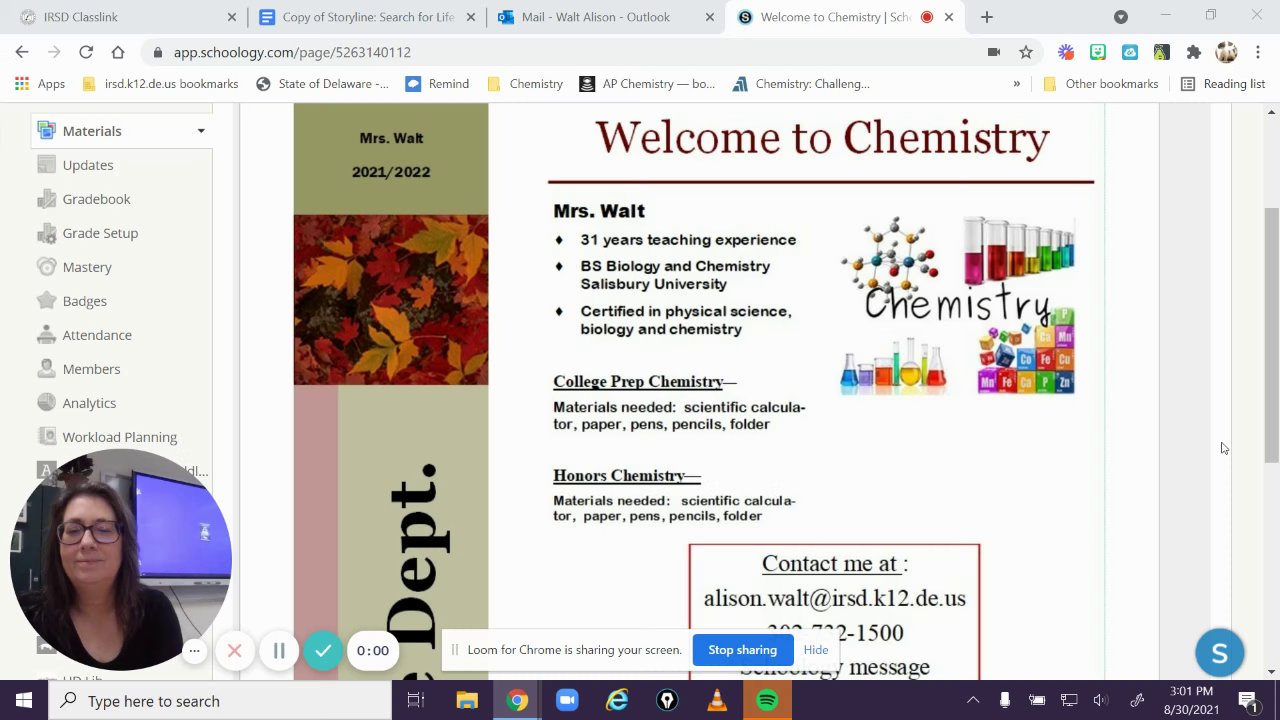Viewport: 1280px width, 720px height.
Task: Click the blue Schoology S help bubble
Action: click(x=1219, y=653)
